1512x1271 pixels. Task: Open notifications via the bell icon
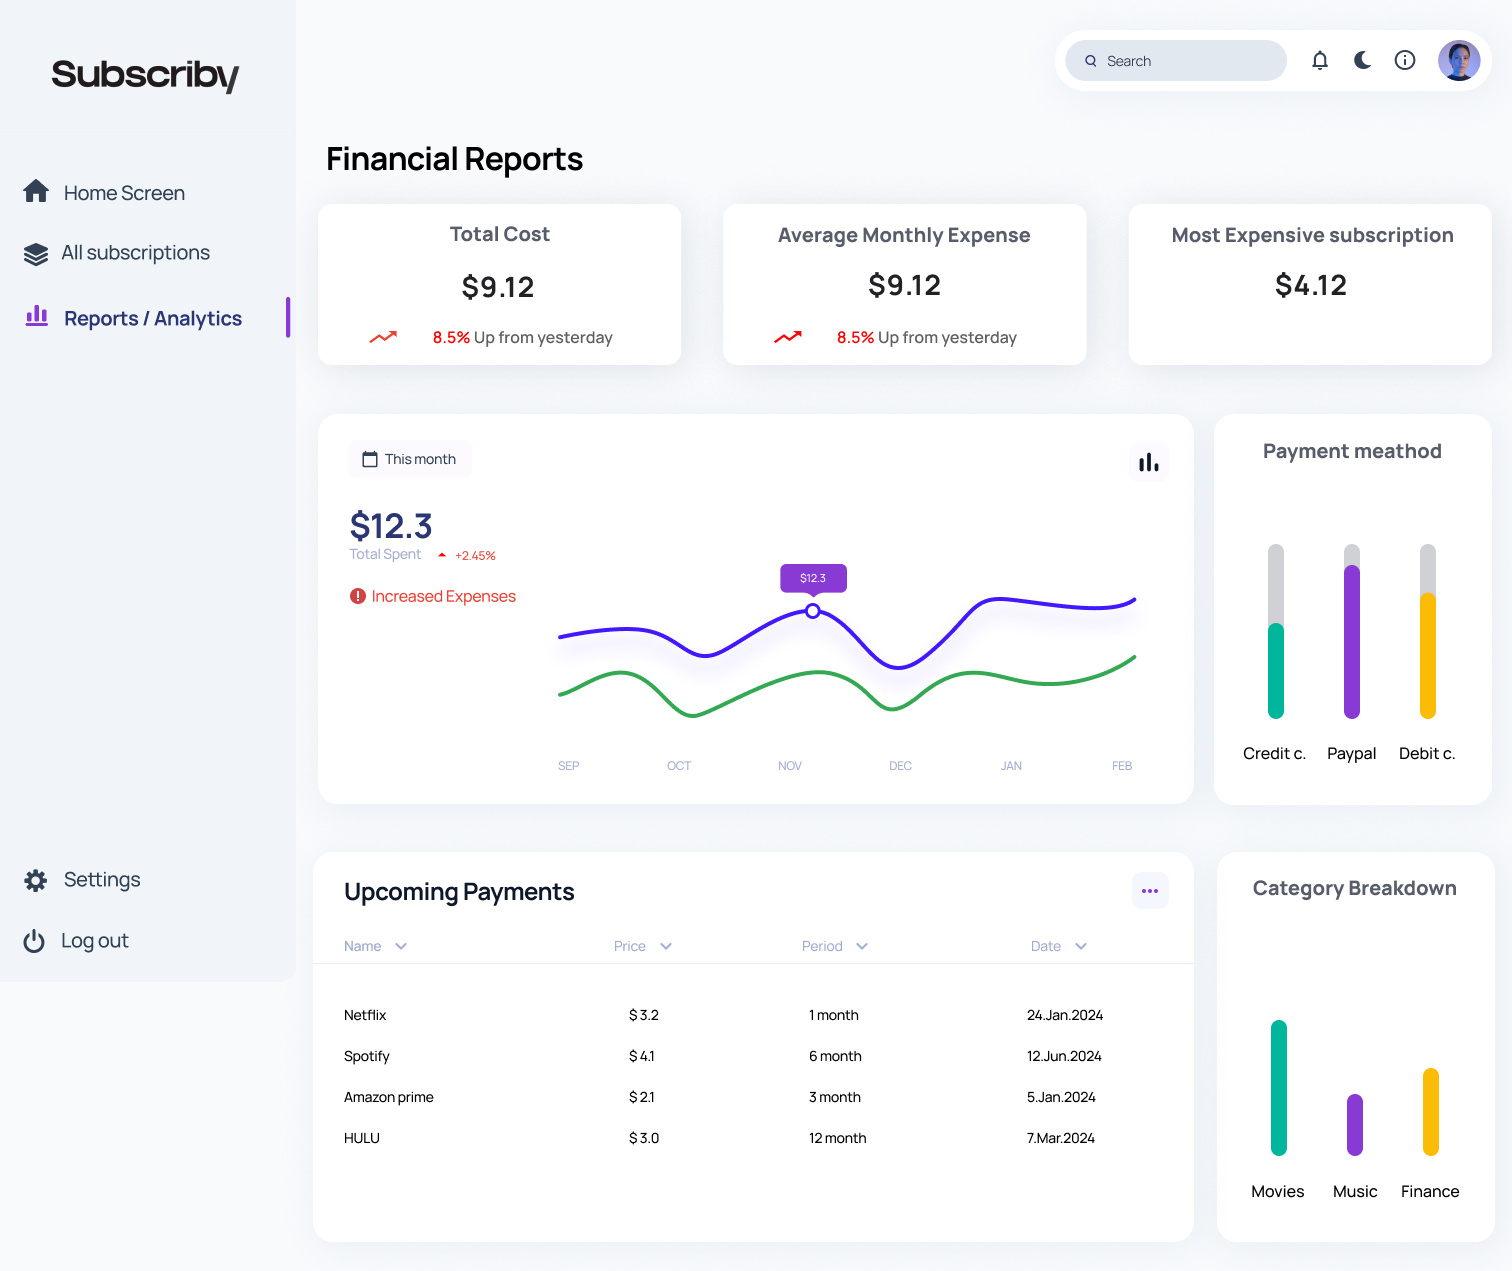point(1320,60)
